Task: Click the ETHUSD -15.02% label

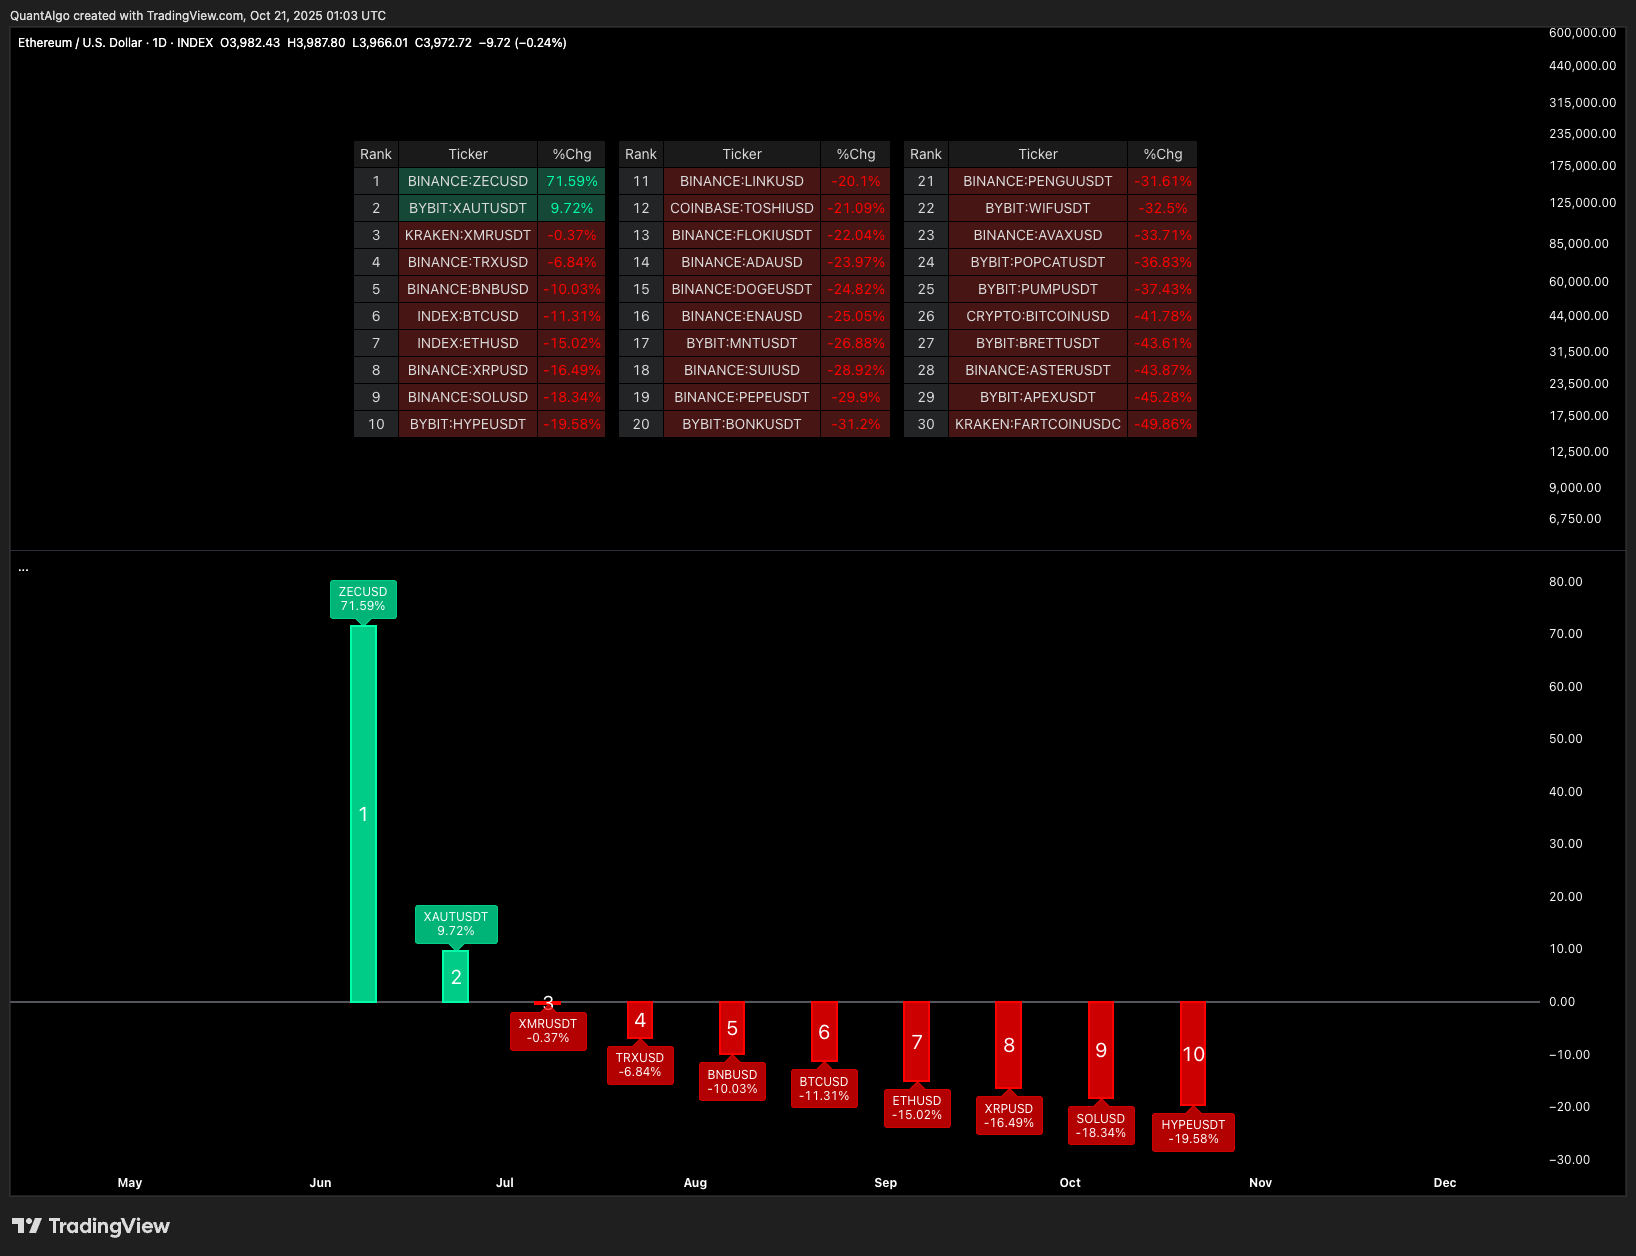Action: click(917, 1108)
